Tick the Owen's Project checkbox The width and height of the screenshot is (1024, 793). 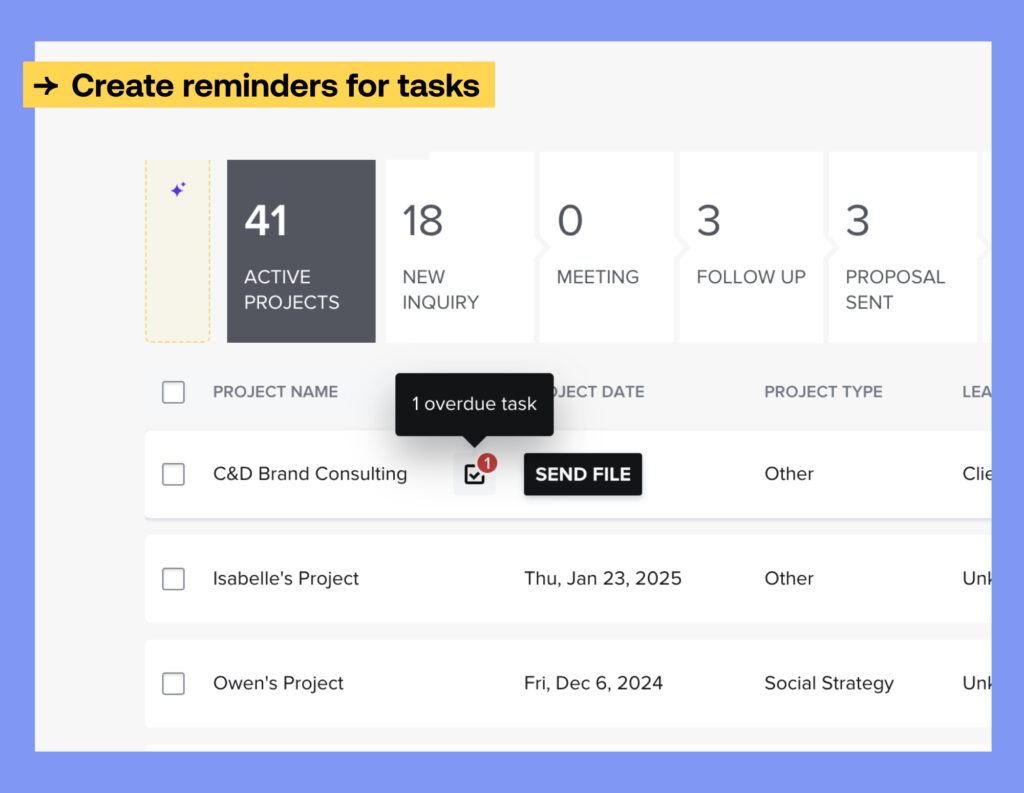pyautogui.click(x=173, y=684)
